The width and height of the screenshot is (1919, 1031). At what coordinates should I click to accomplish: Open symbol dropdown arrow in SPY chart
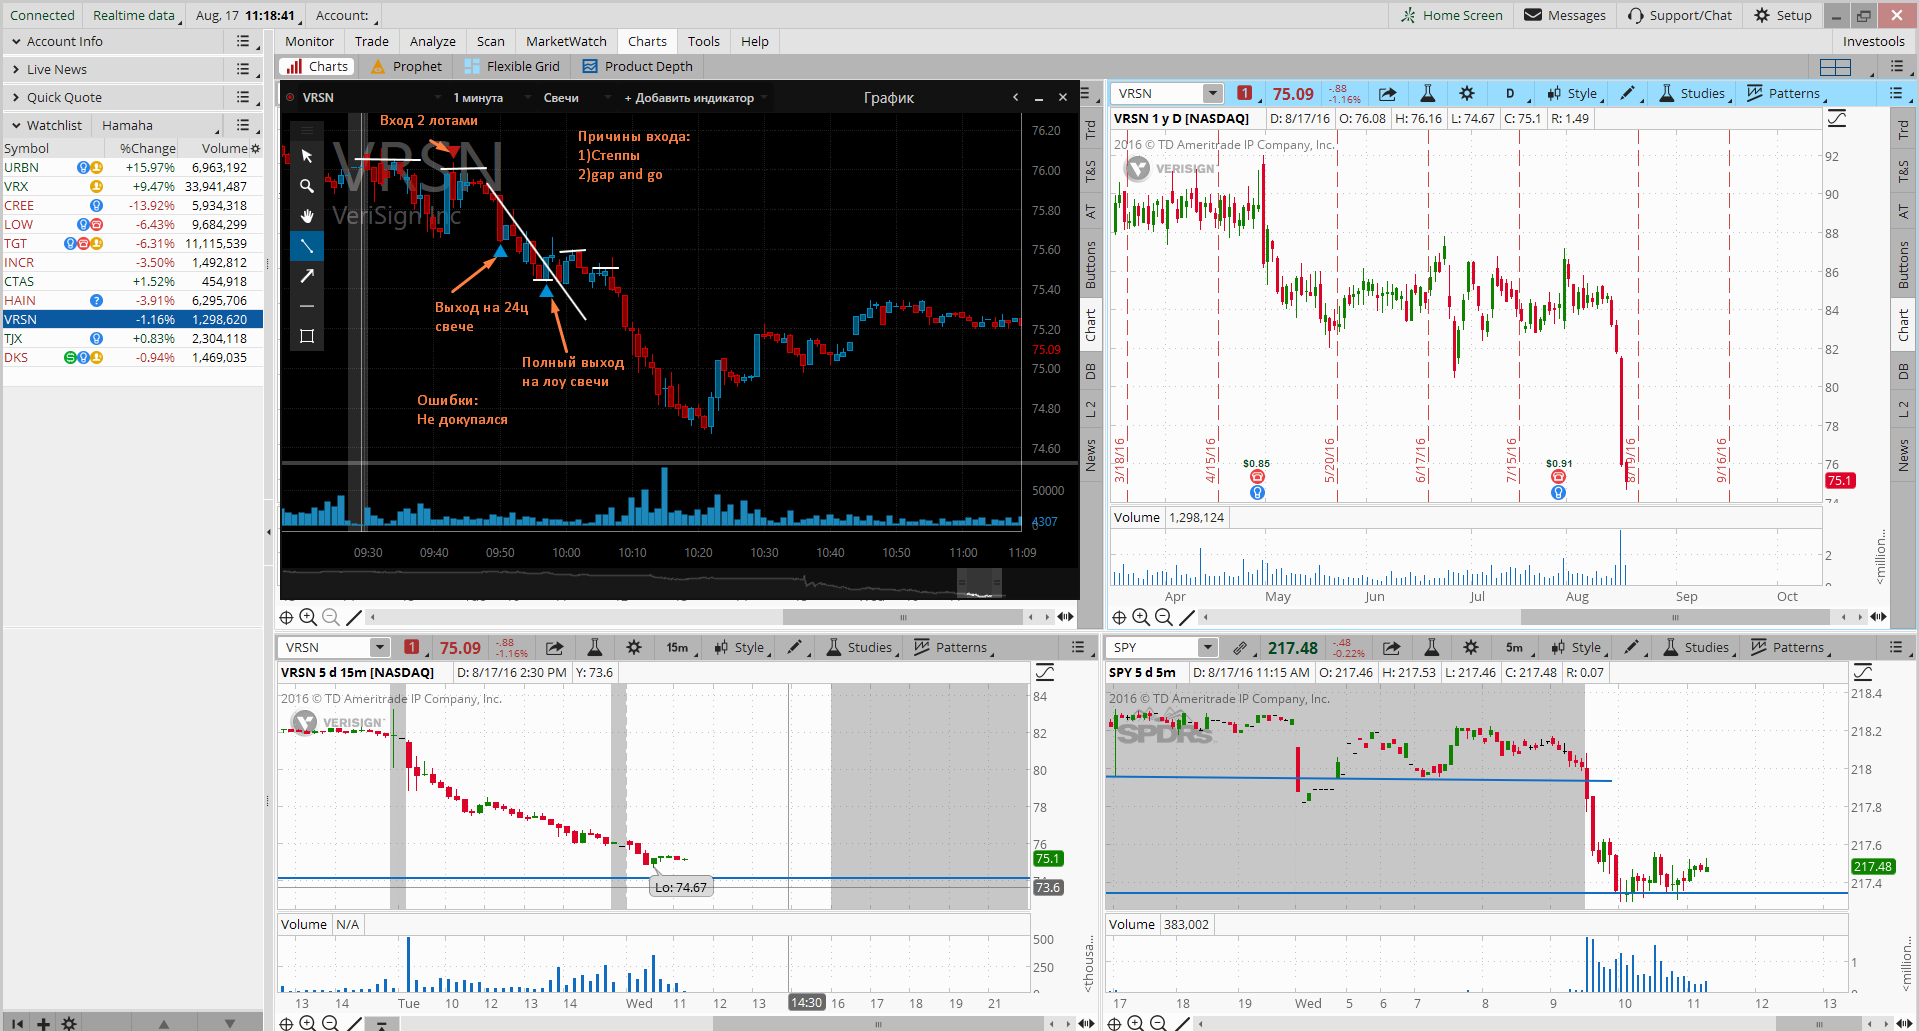coord(1208,647)
